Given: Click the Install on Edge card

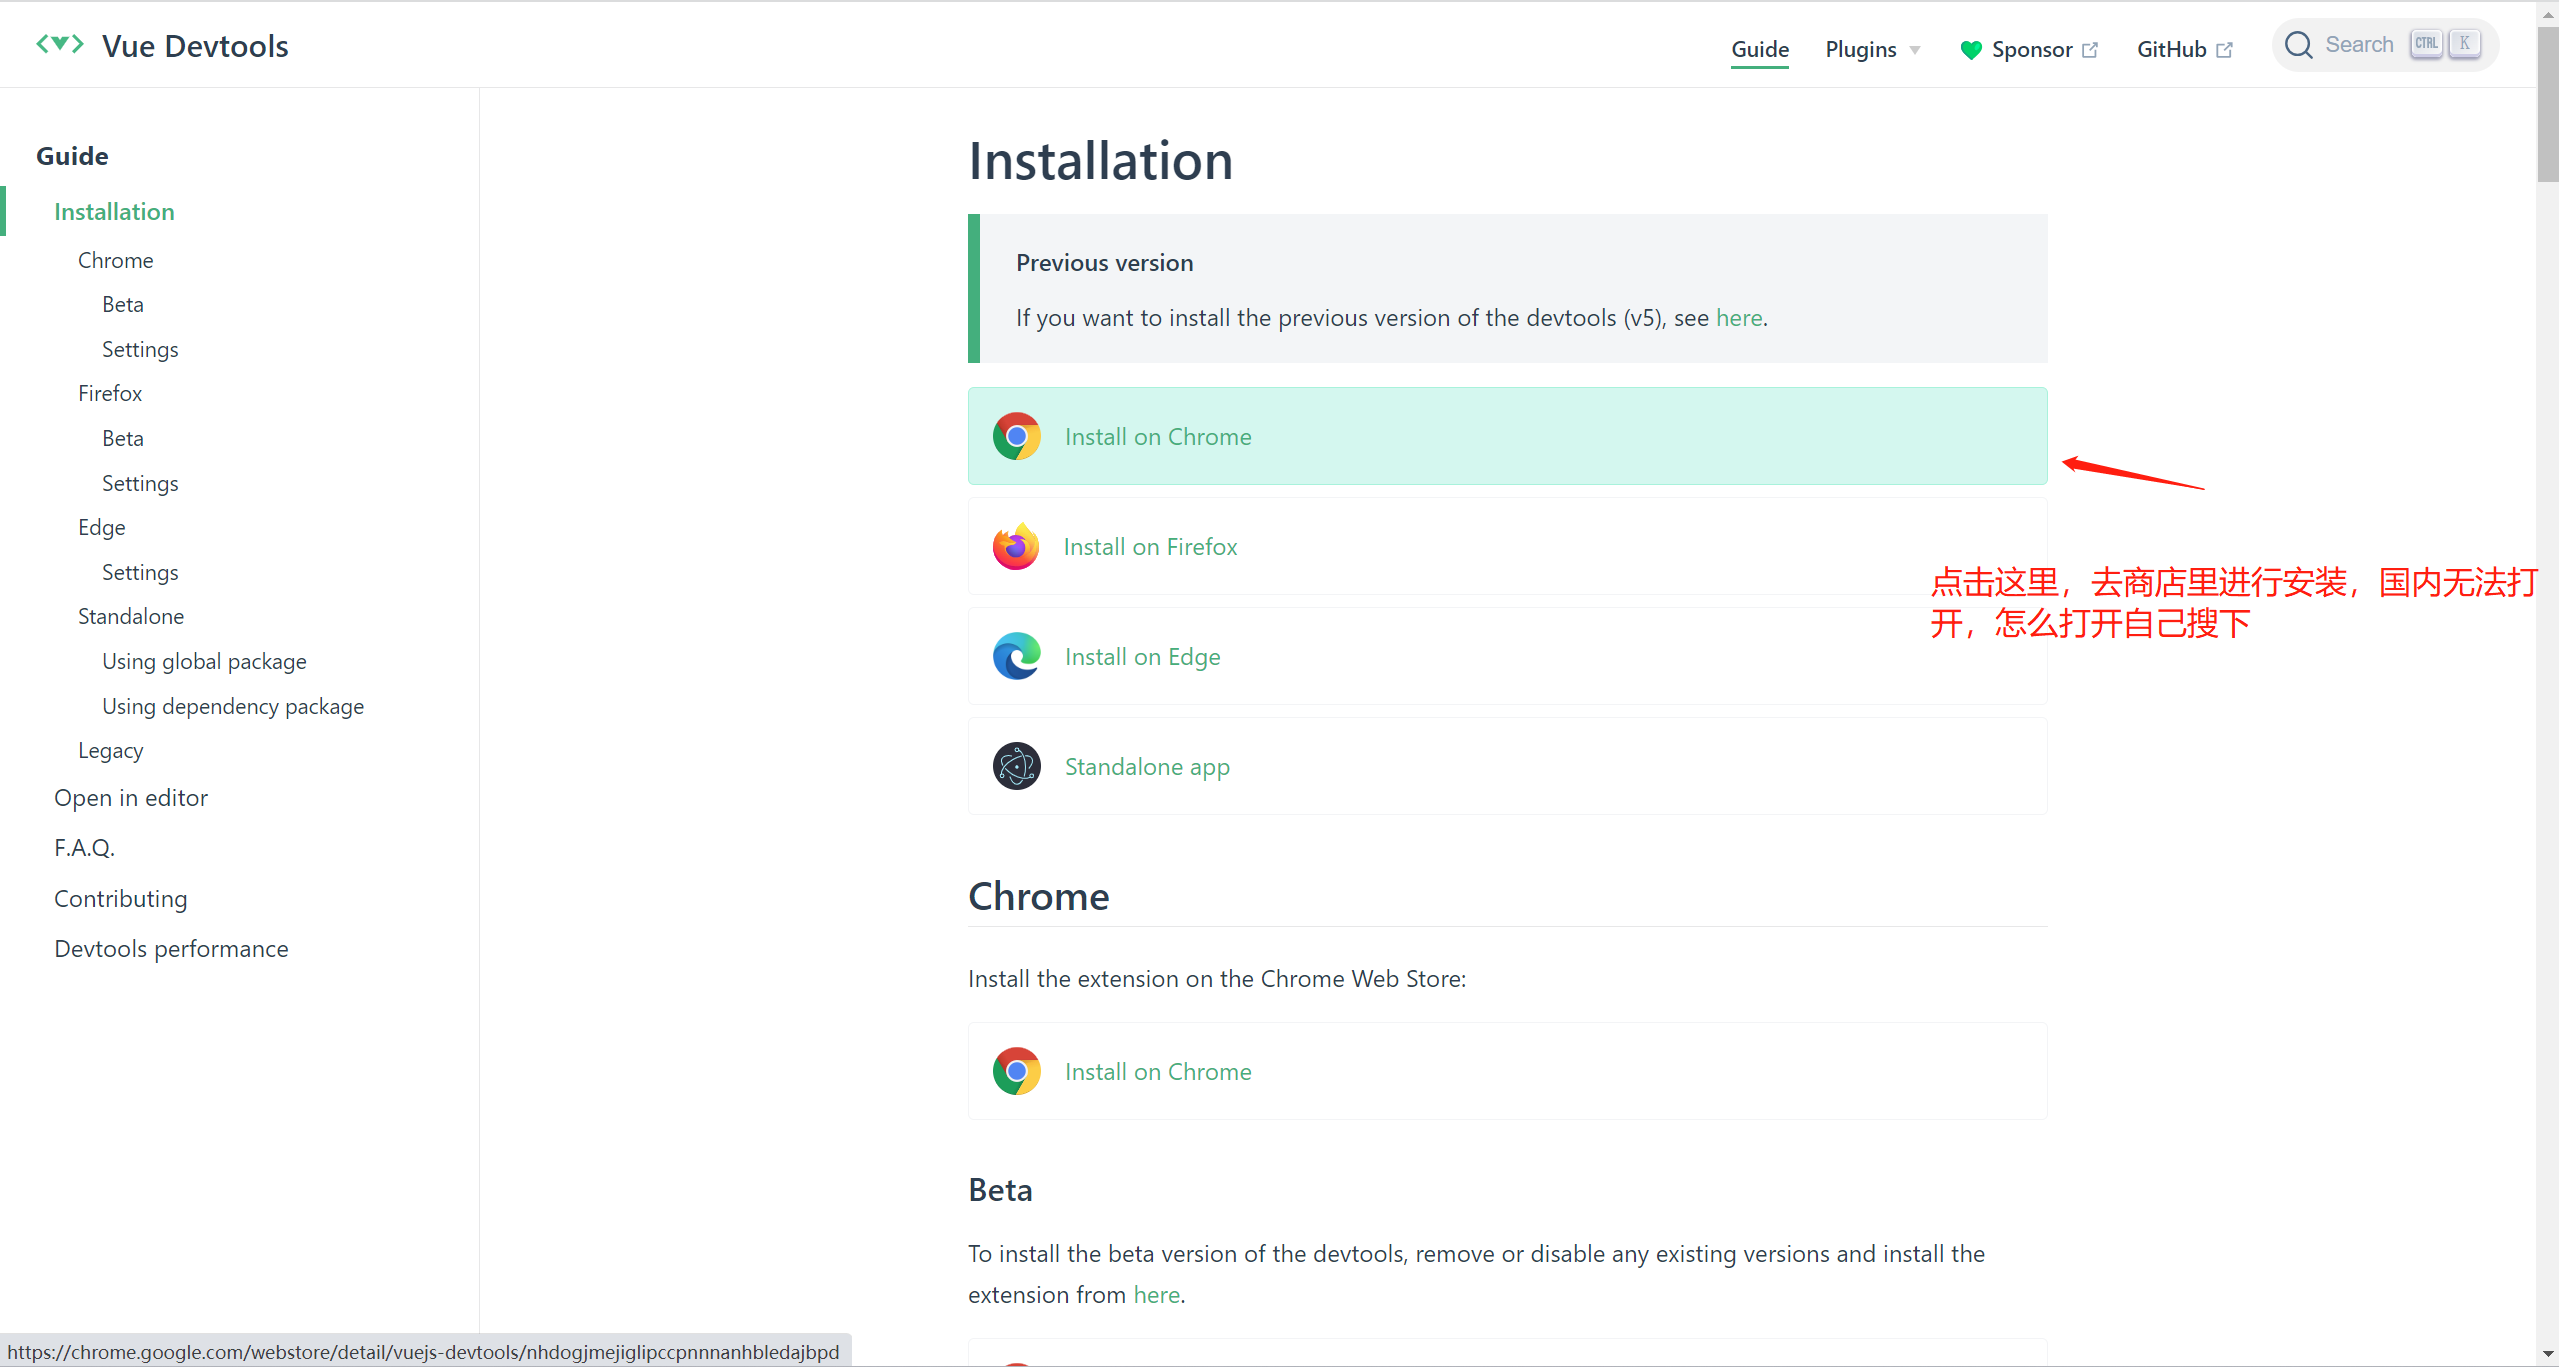Looking at the screenshot, I should (1507, 656).
